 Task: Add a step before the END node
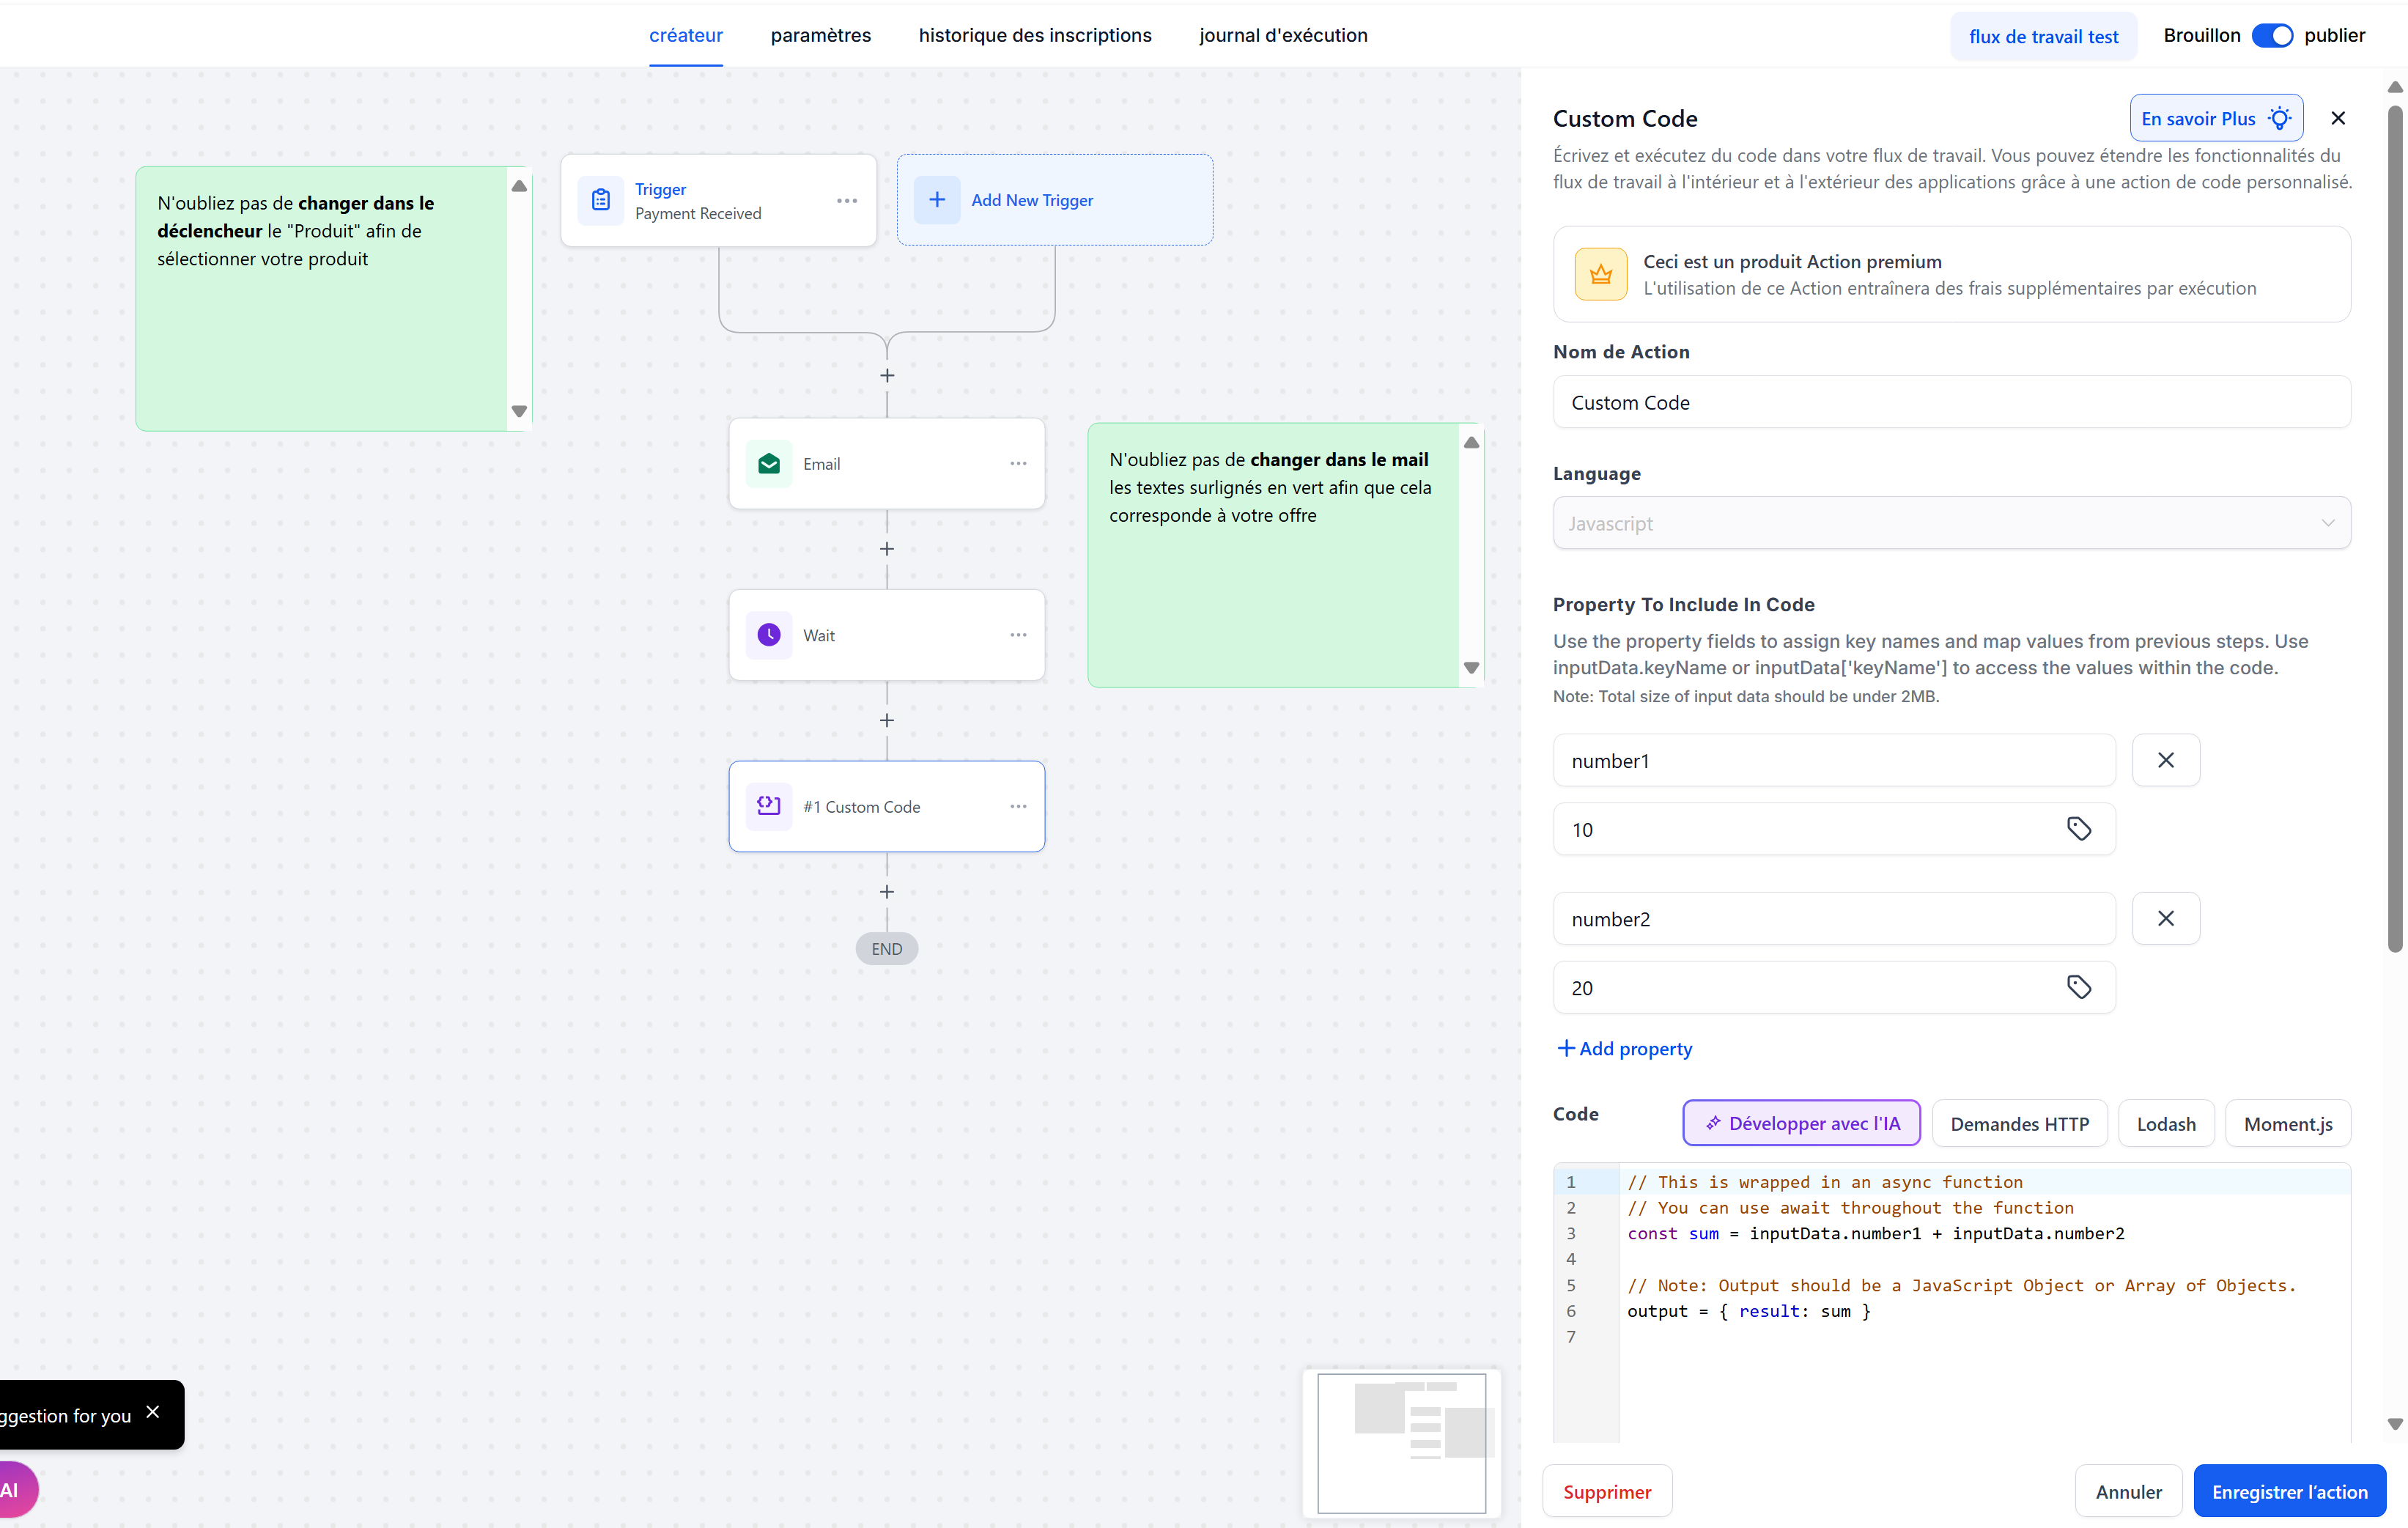click(887, 892)
